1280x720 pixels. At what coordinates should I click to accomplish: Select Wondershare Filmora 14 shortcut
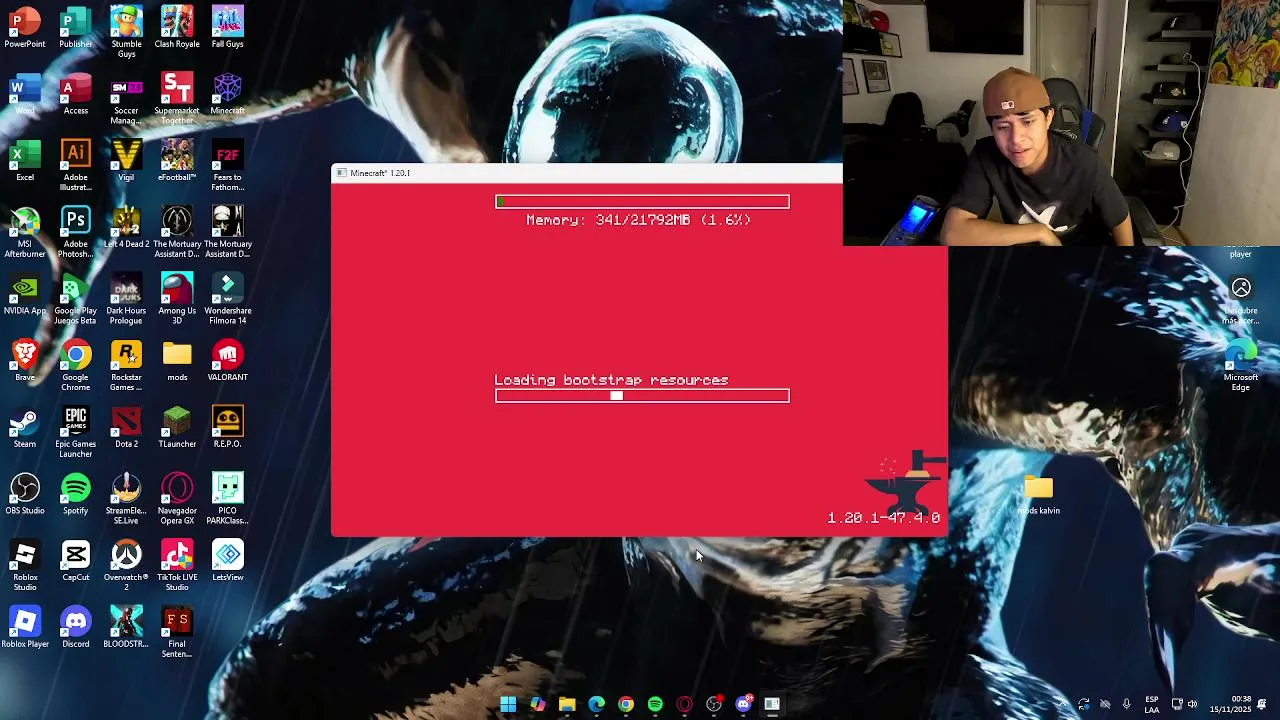pyautogui.click(x=227, y=298)
